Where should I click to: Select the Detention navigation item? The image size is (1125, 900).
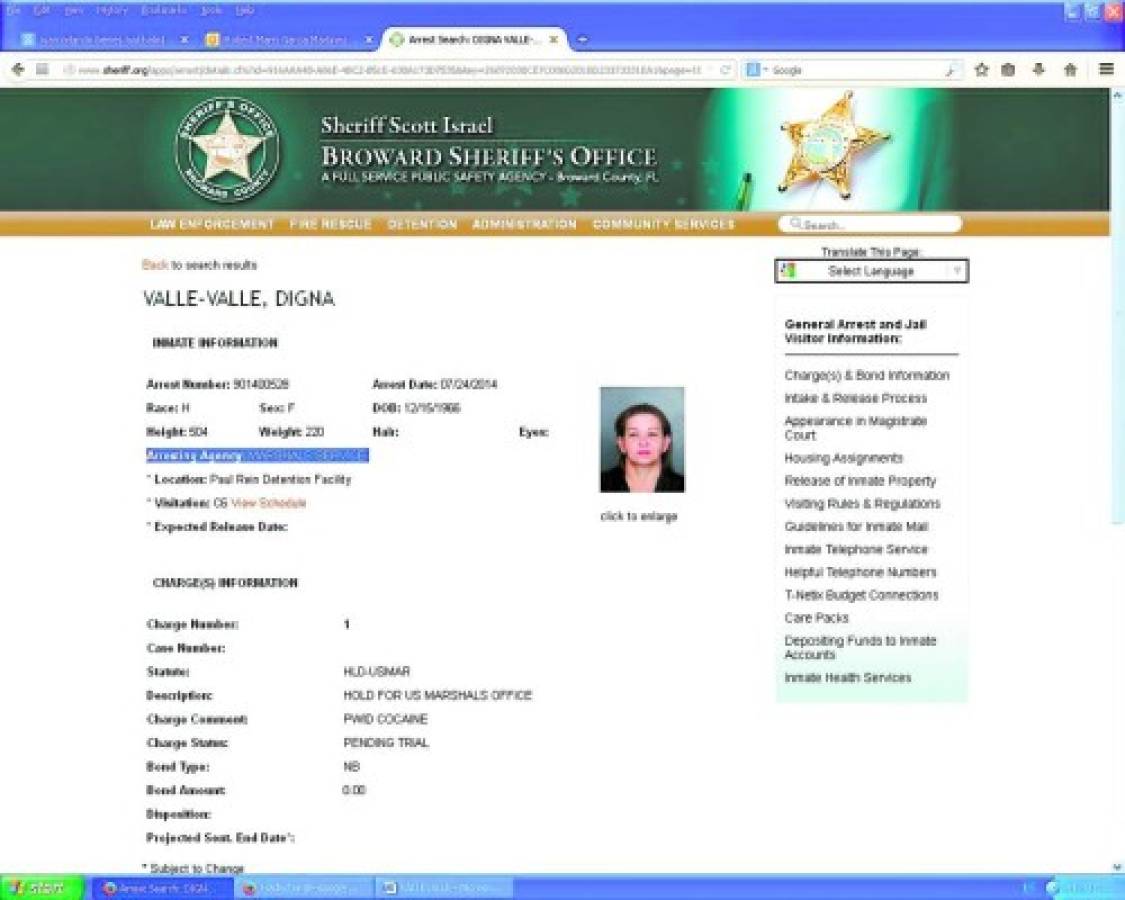[x=422, y=224]
